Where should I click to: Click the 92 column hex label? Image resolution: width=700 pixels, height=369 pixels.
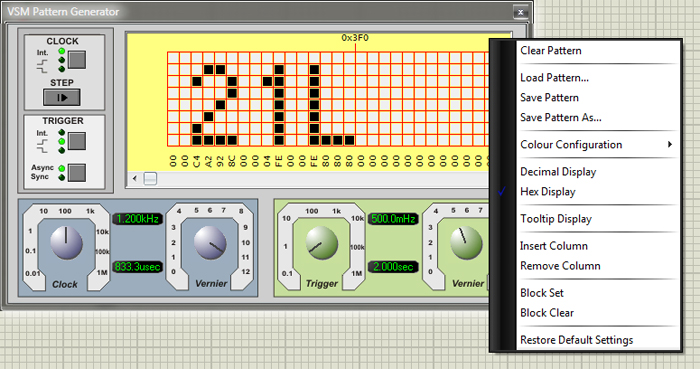[x=220, y=161]
